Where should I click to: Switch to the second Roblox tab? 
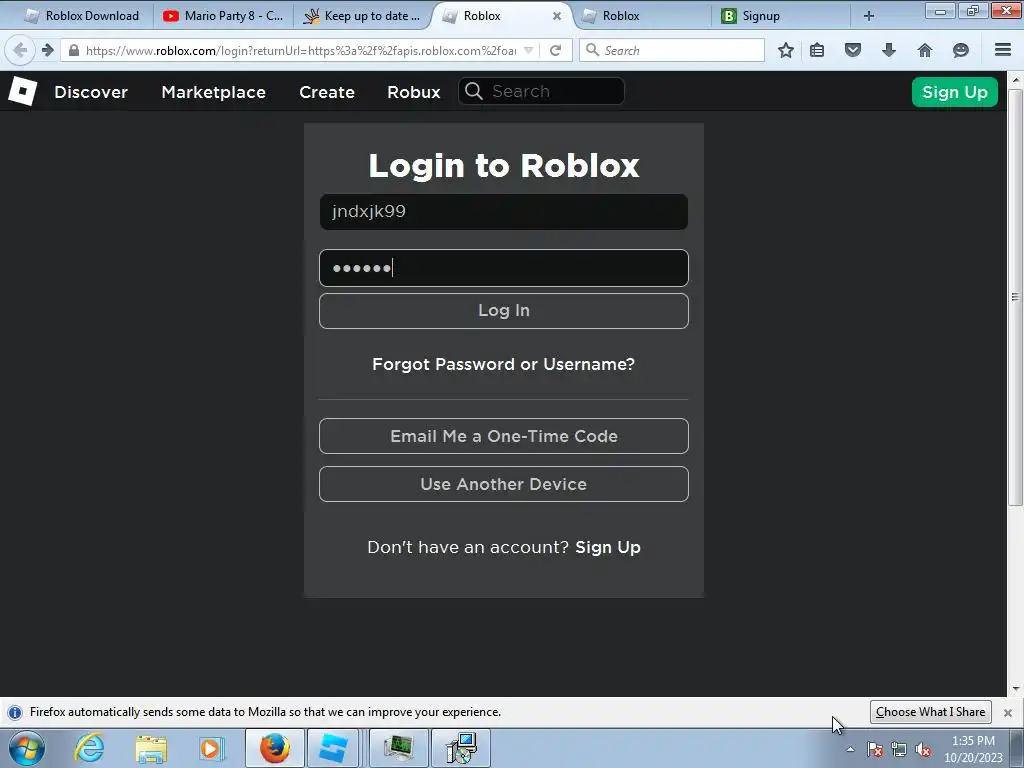[640, 16]
